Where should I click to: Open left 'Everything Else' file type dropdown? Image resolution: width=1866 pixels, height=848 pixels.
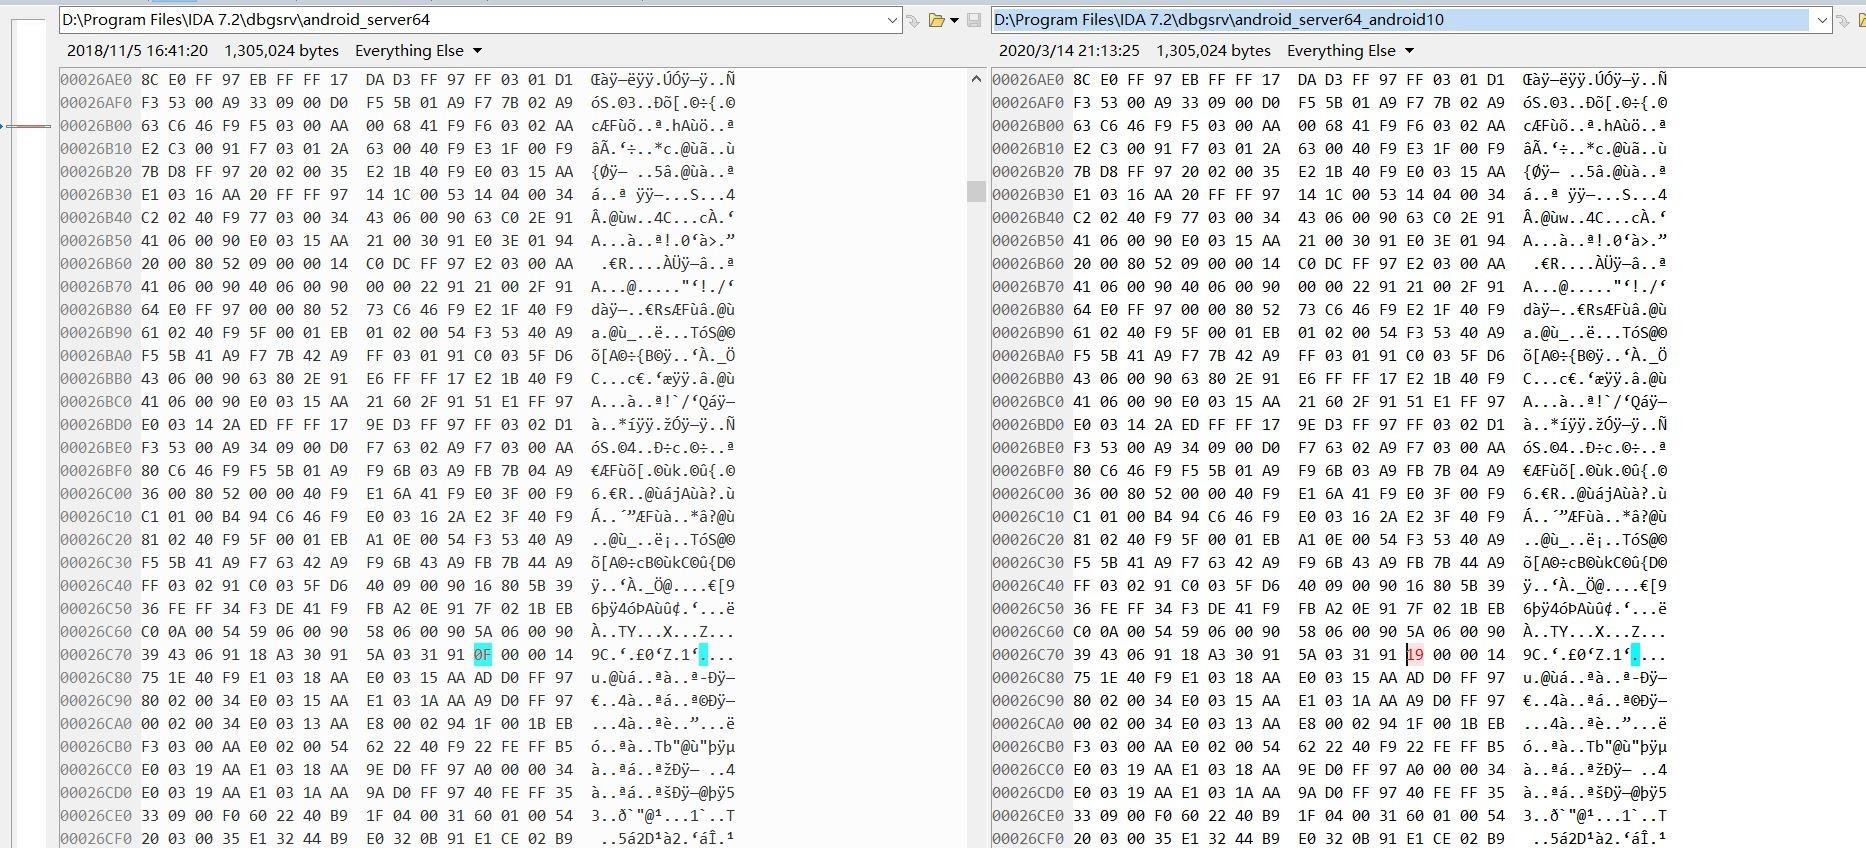(418, 50)
